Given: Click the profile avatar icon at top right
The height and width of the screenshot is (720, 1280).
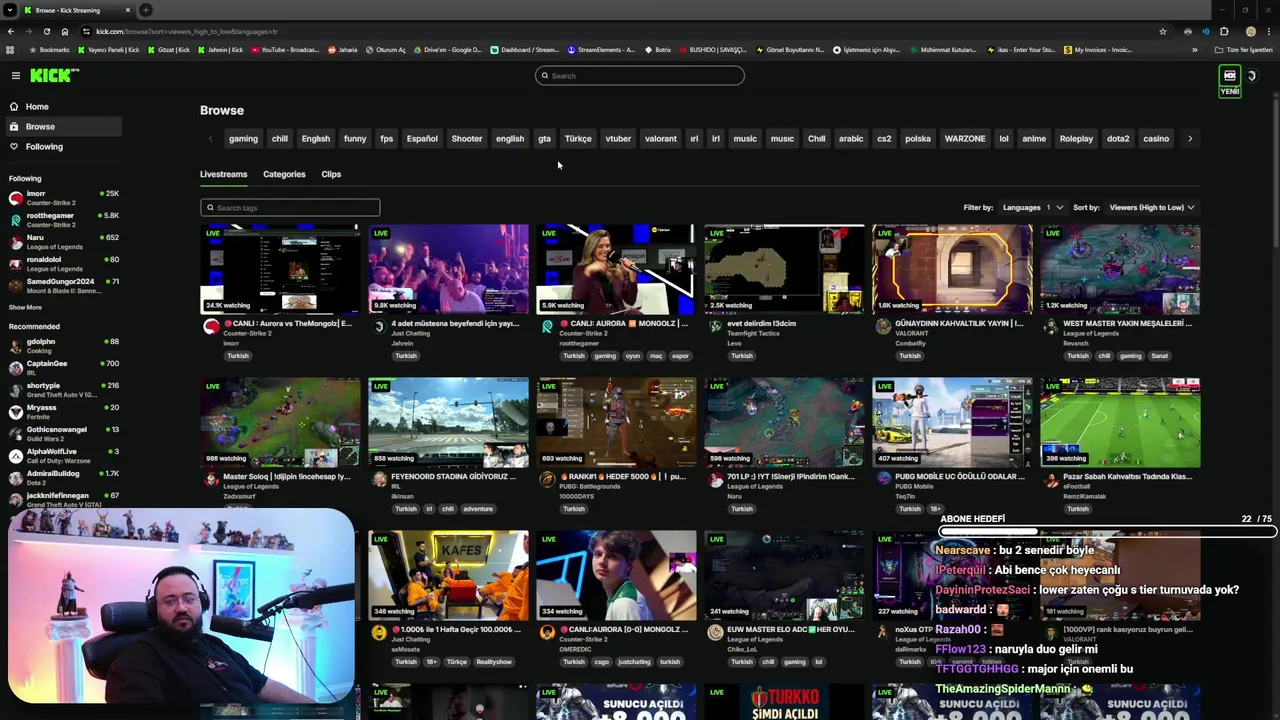Looking at the screenshot, I should [1253, 76].
